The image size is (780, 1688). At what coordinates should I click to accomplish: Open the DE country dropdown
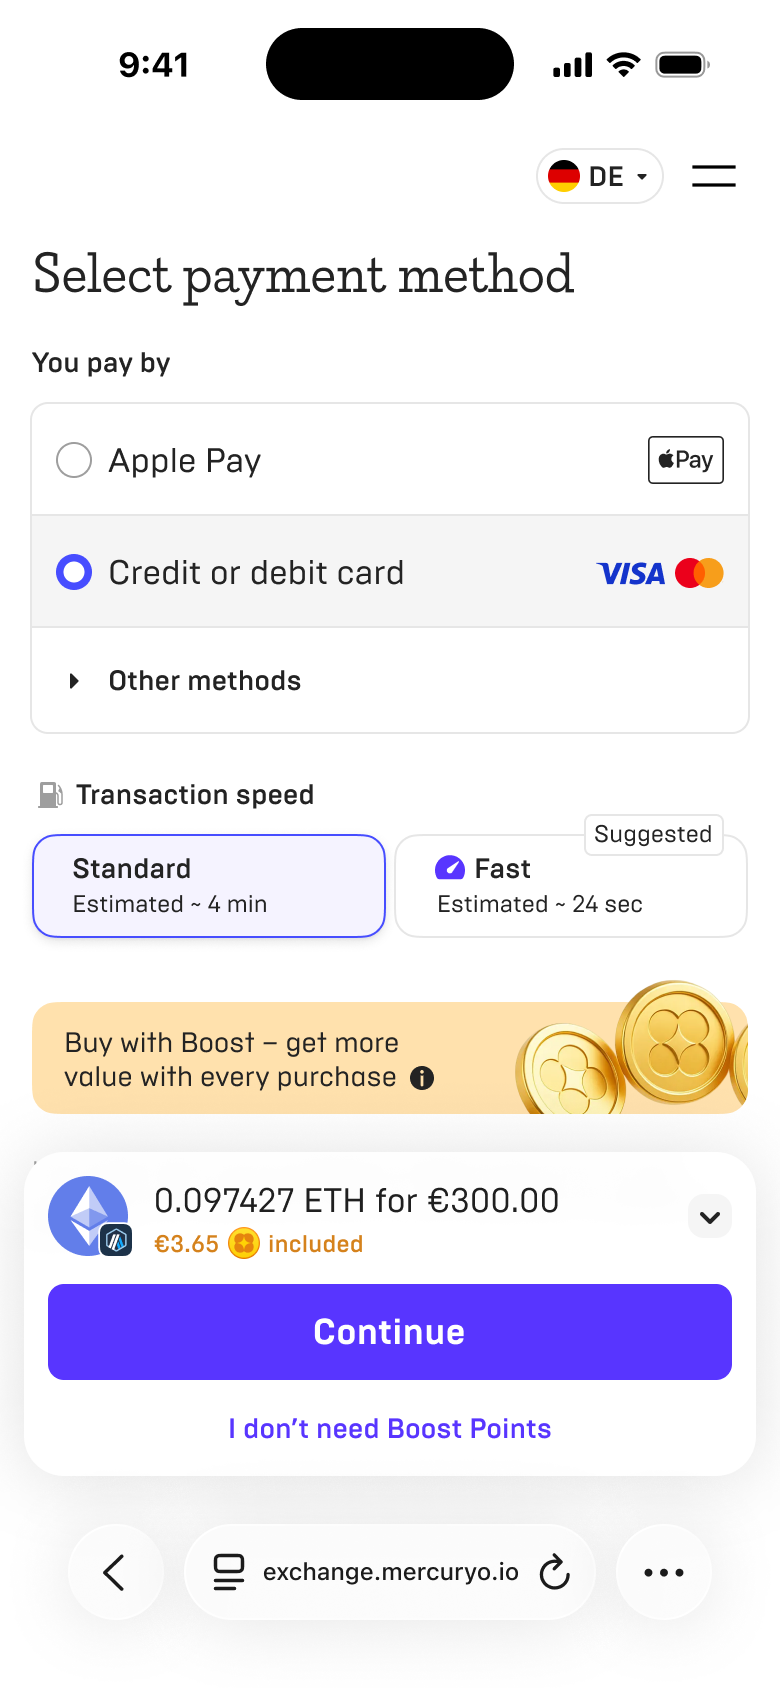(600, 176)
